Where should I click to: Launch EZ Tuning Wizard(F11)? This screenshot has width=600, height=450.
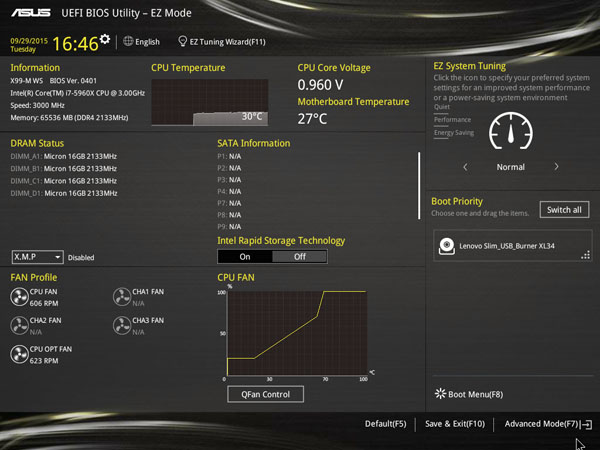[227, 42]
